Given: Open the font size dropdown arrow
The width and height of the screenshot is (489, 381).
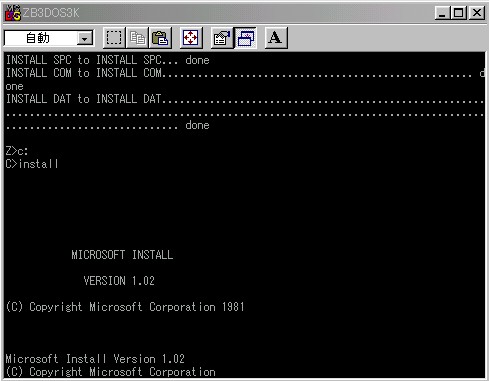Looking at the screenshot, I should (x=85, y=39).
